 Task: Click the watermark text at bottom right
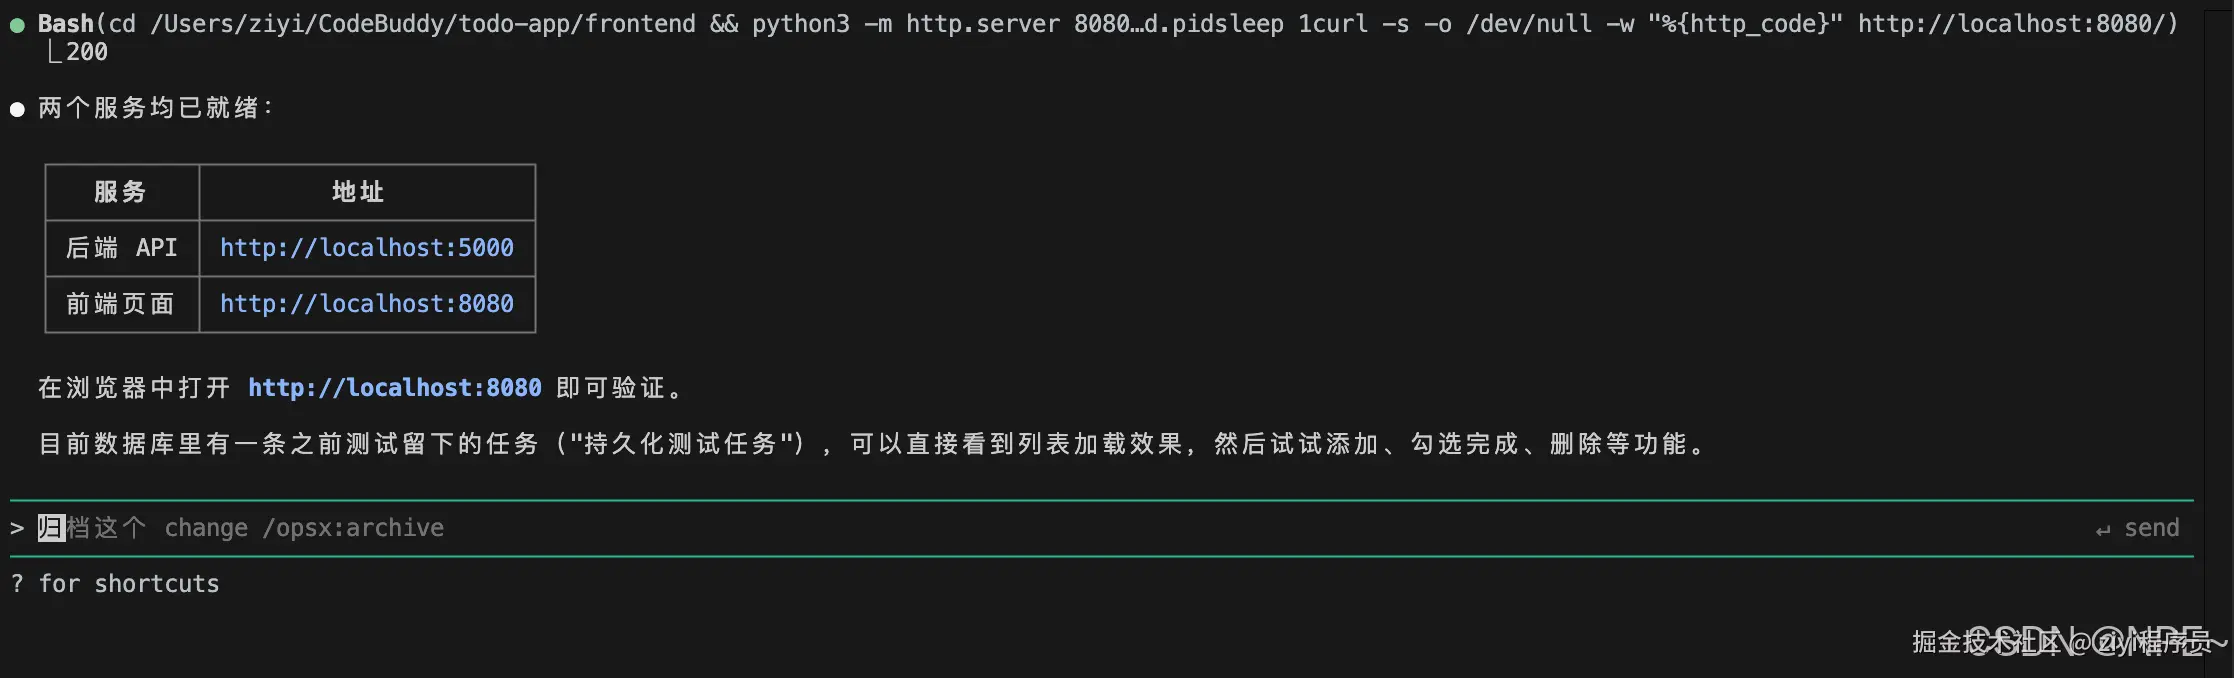tap(2069, 641)
